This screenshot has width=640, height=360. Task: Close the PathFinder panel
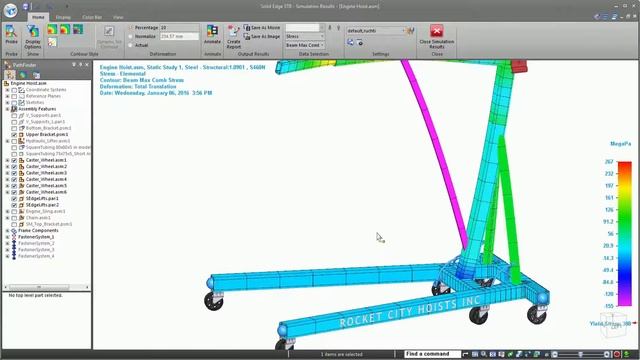pyautogui.click(x=87, y=64)
